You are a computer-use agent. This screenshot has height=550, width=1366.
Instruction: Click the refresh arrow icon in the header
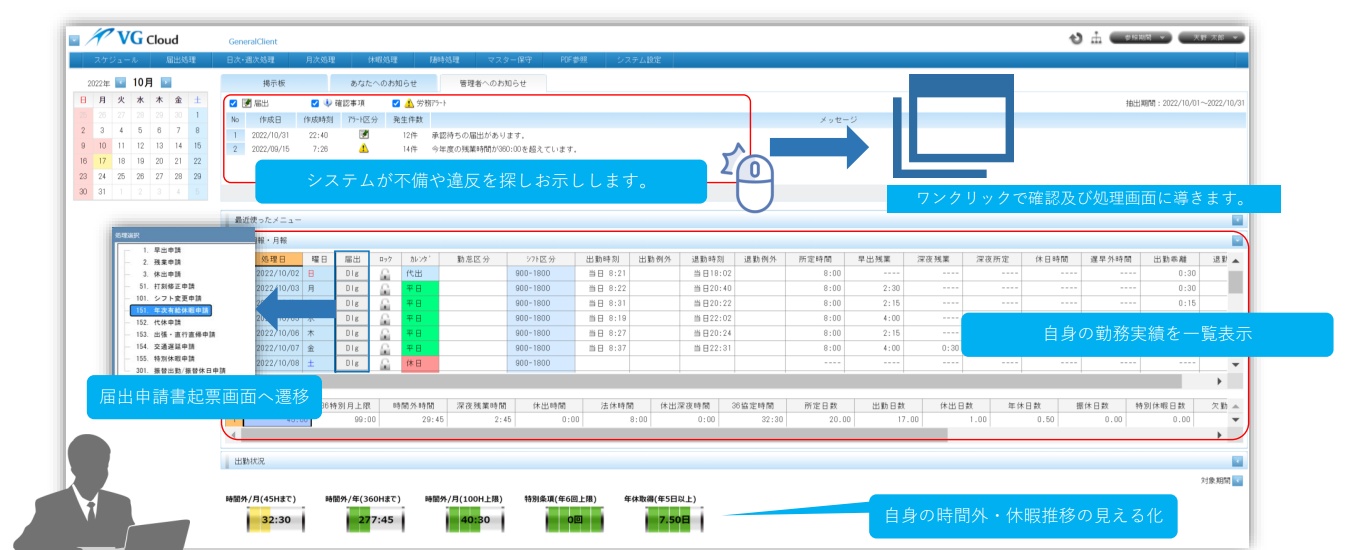click(1076, 38)
